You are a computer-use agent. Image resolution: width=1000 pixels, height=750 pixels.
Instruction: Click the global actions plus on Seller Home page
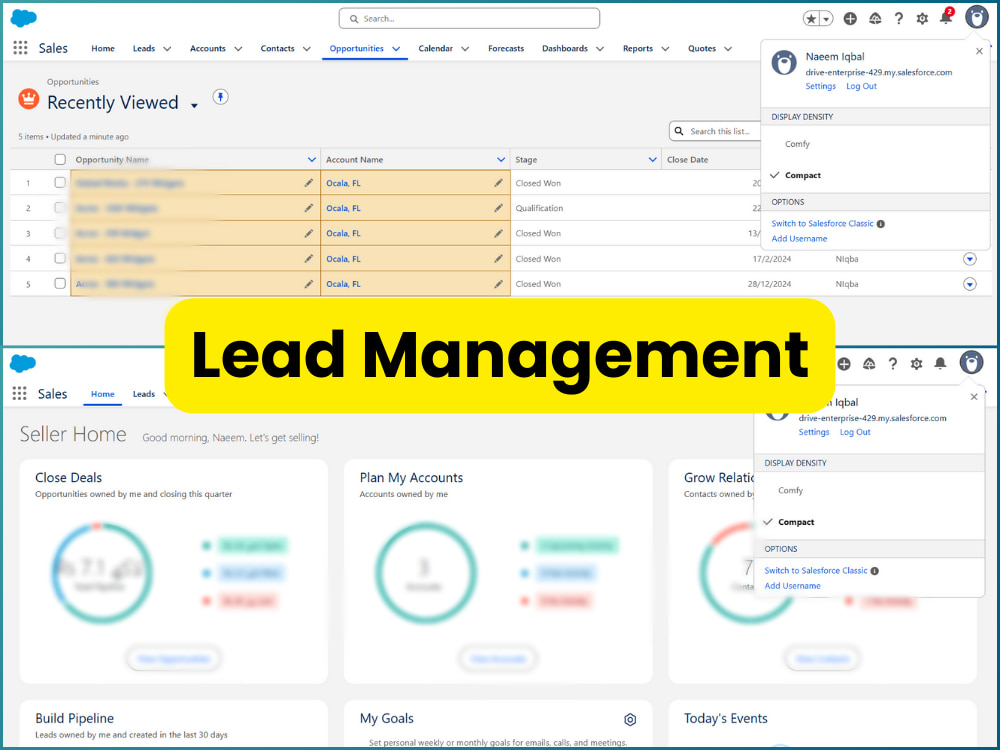[x=844, y=364]
